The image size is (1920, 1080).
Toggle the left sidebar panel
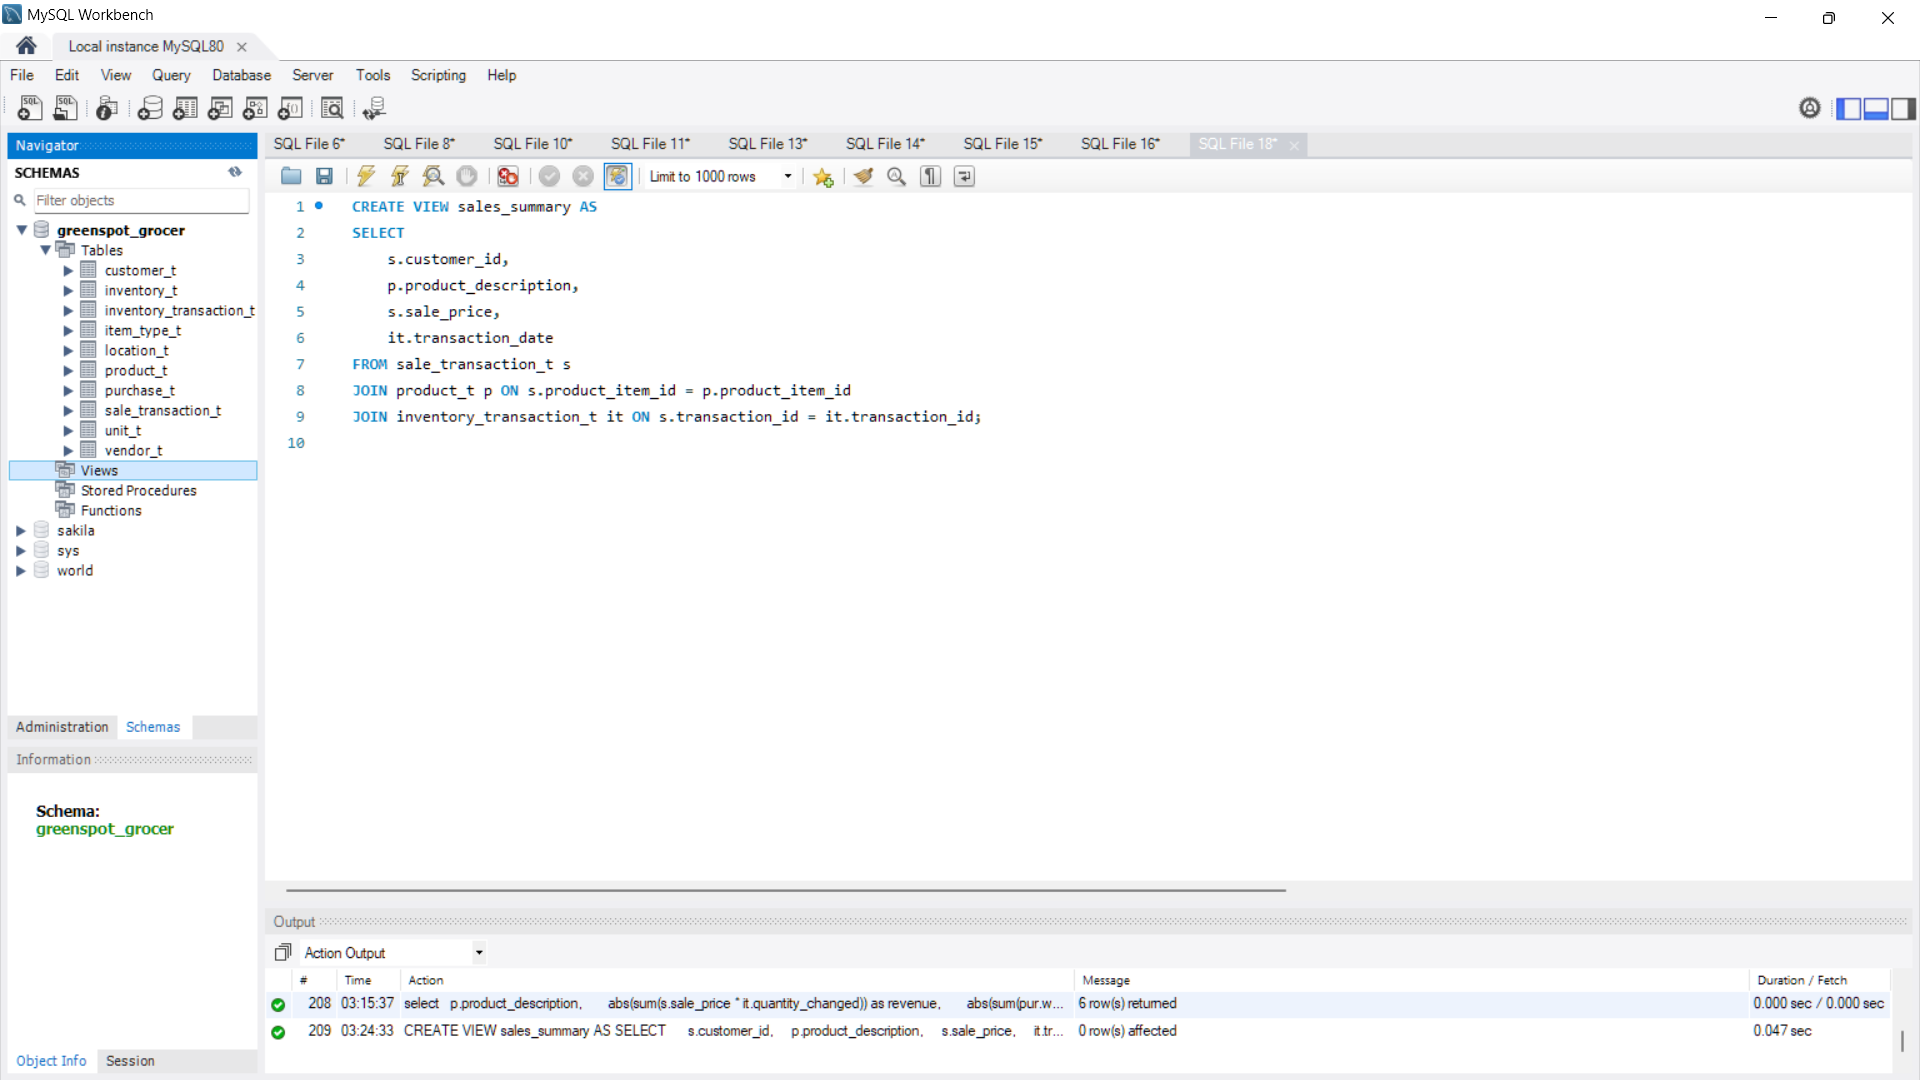[x=1849, y=108]
